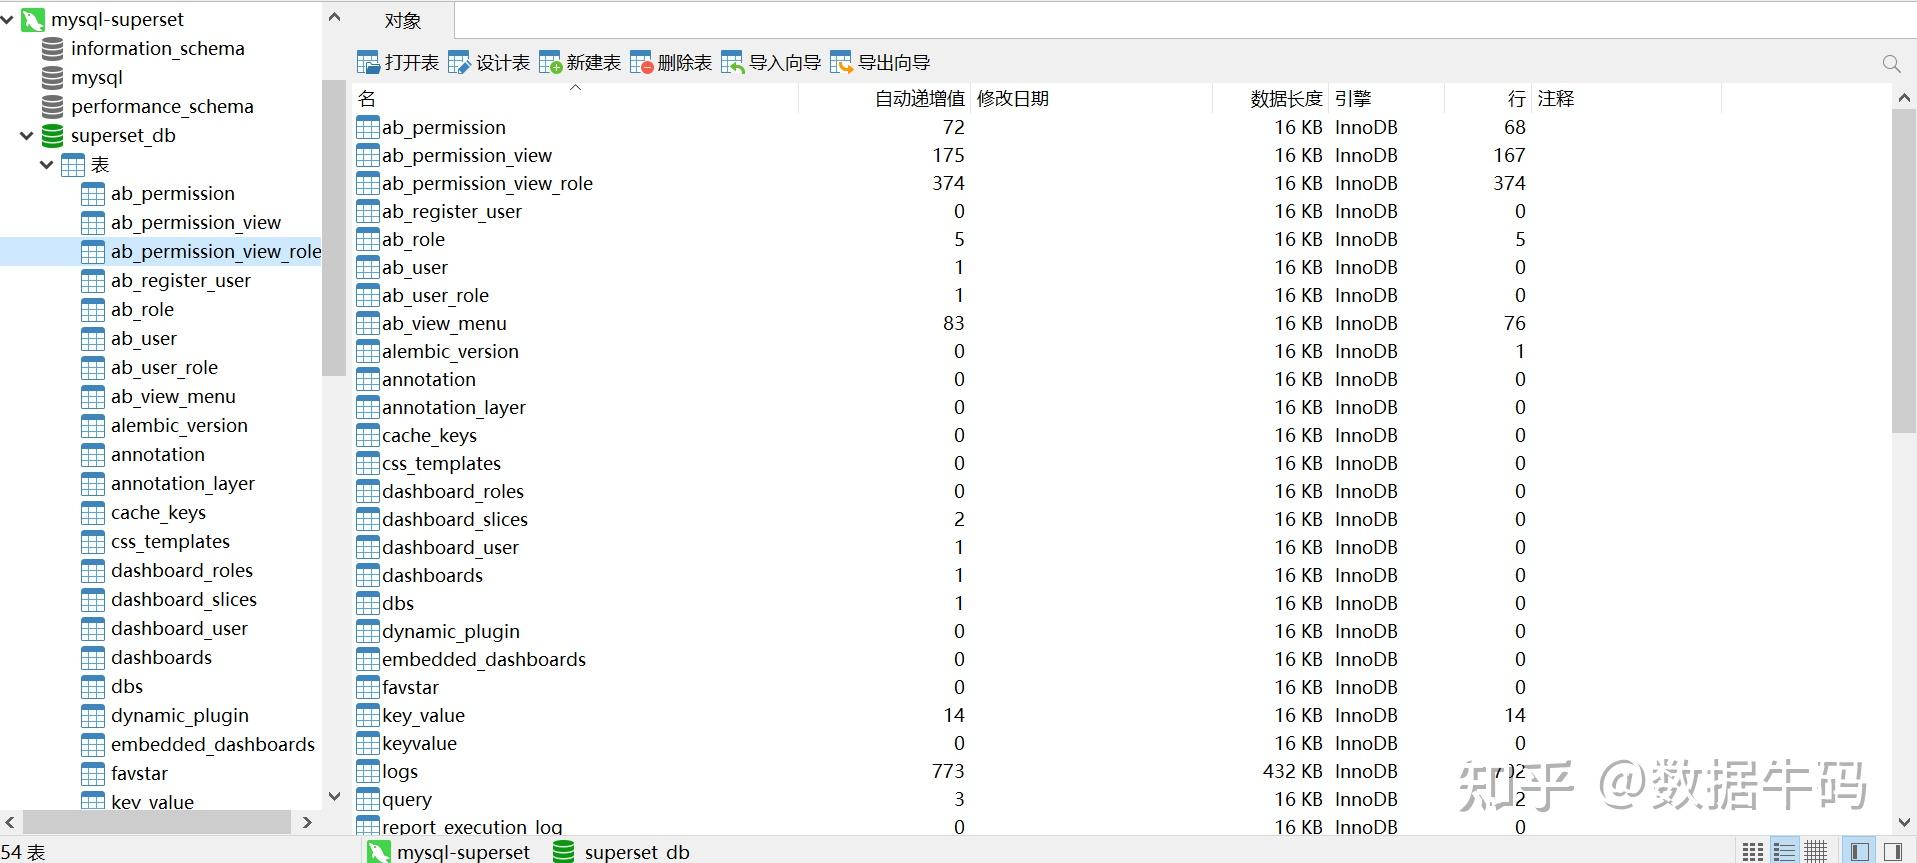Click the table icon of query in the list
The width and height of the screenshot is (1917, 863).
pos(368,799)
